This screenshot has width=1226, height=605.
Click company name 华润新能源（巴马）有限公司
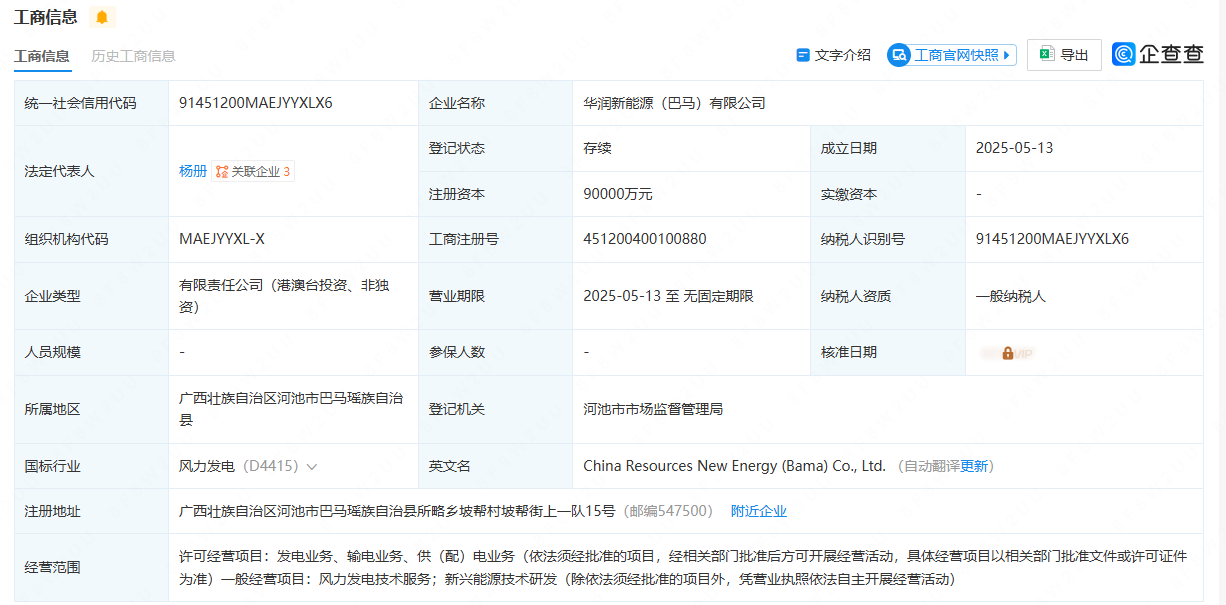pos(674,103)
